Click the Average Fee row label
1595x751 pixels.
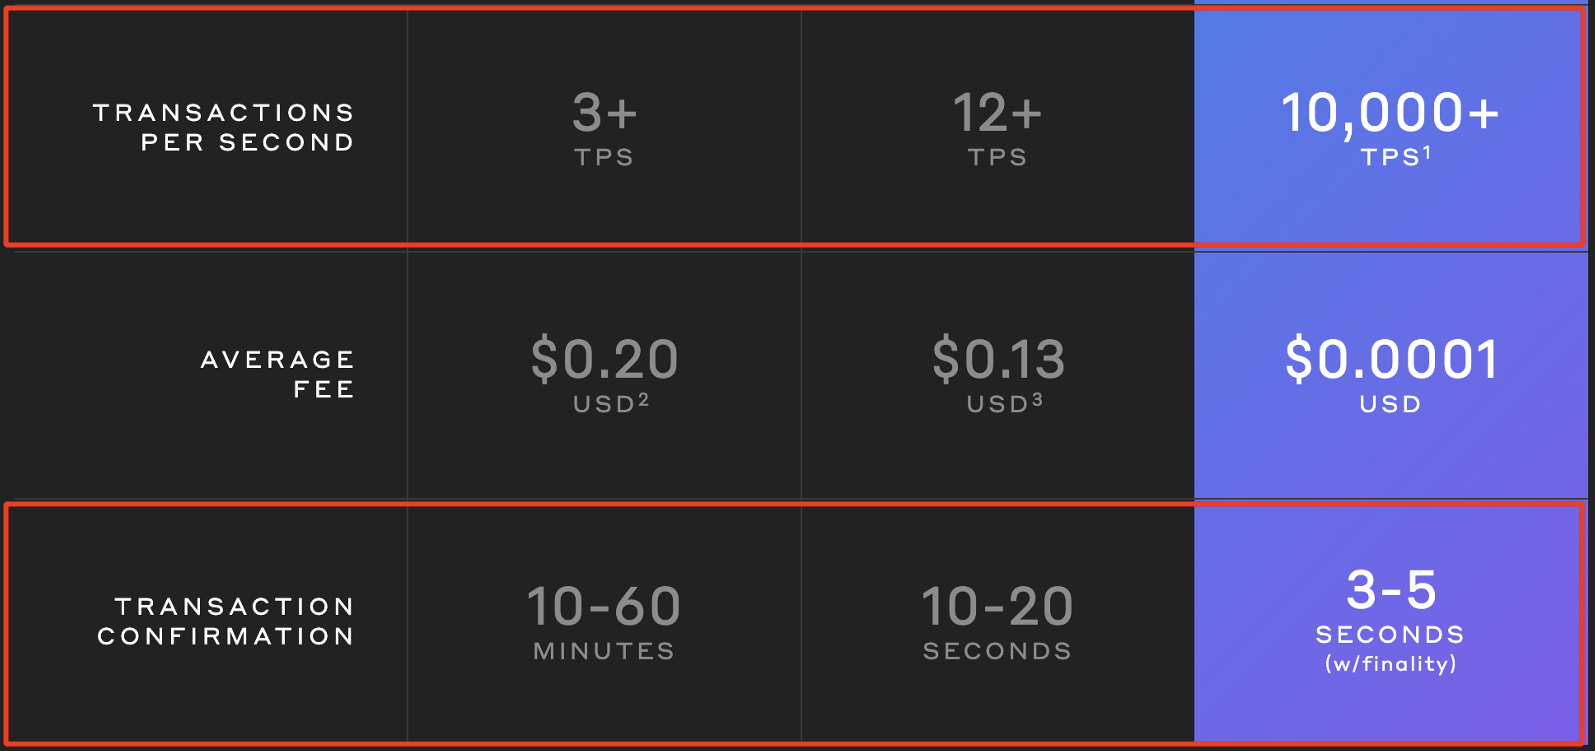278,374
